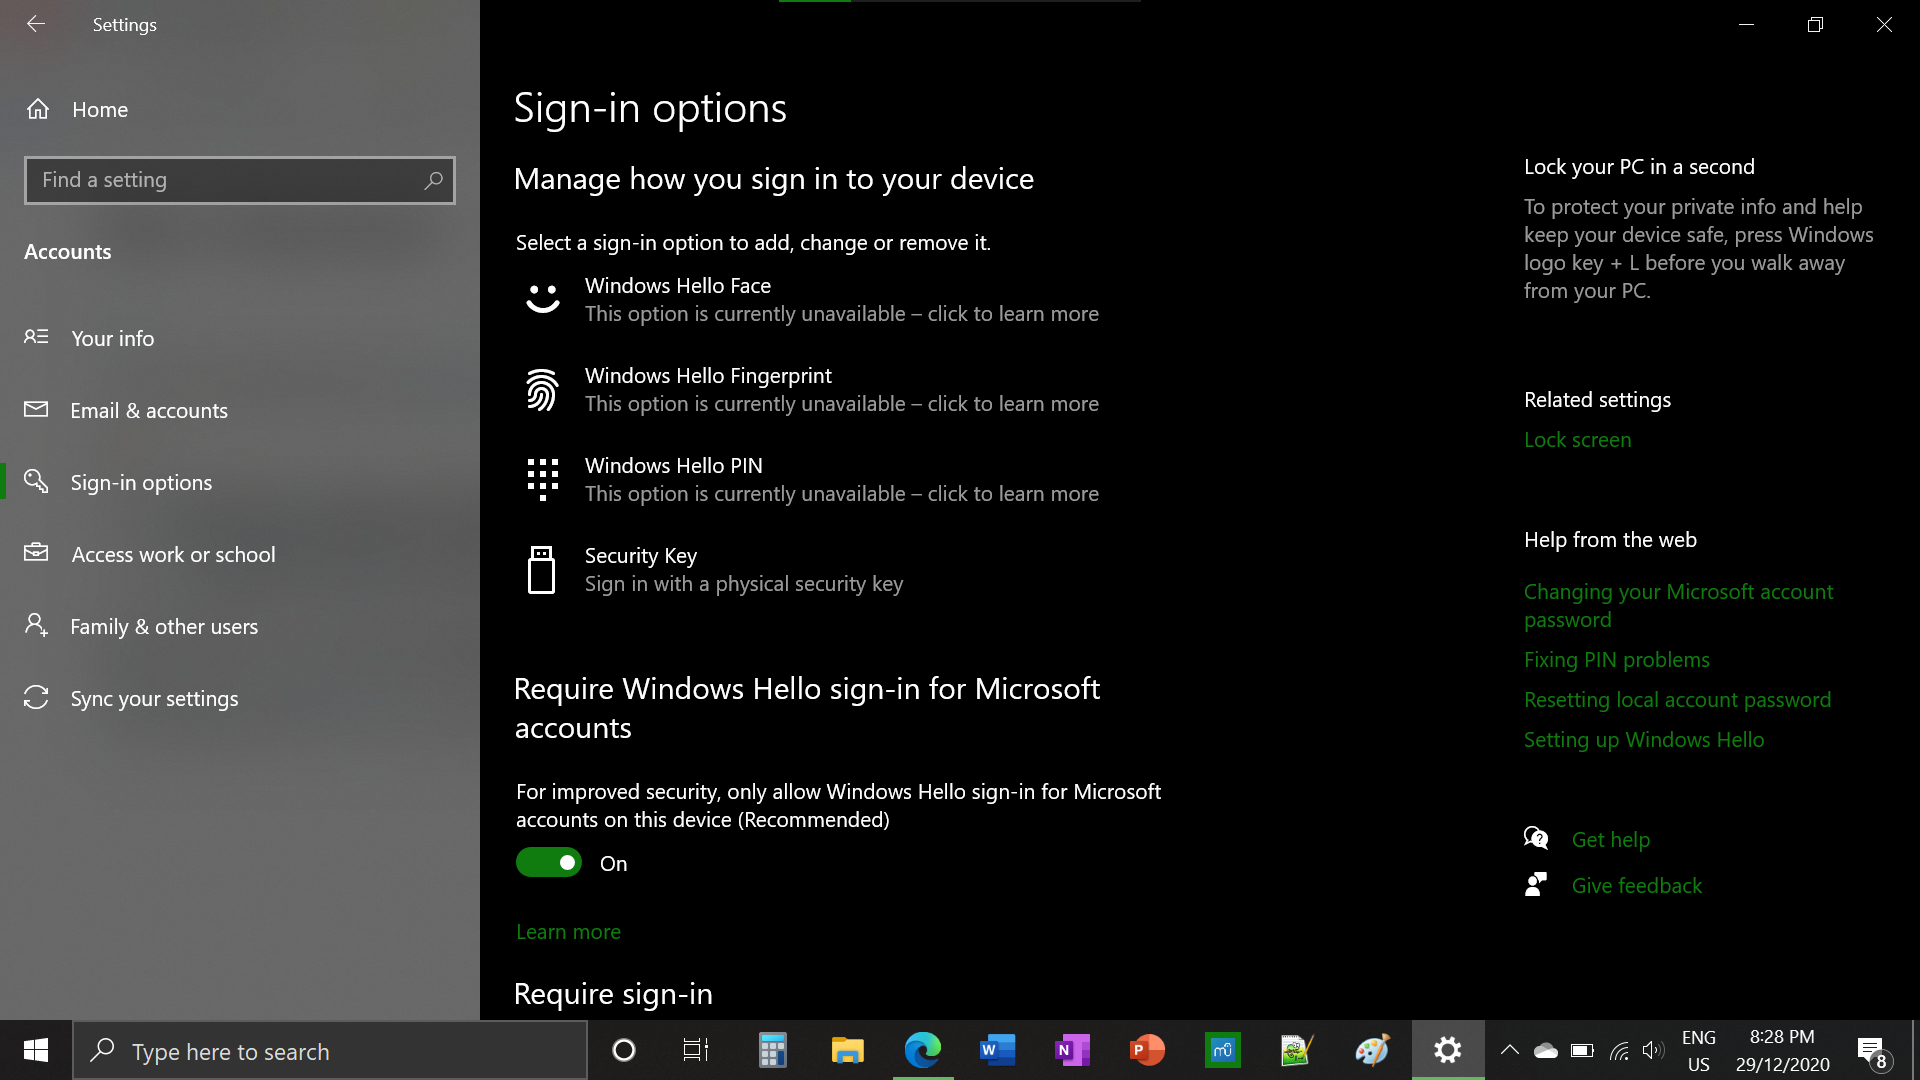This screenshot has width=1920, height=1080.
Task: Click the Learn more link under the toggle
Action: [x=568, y=932]
